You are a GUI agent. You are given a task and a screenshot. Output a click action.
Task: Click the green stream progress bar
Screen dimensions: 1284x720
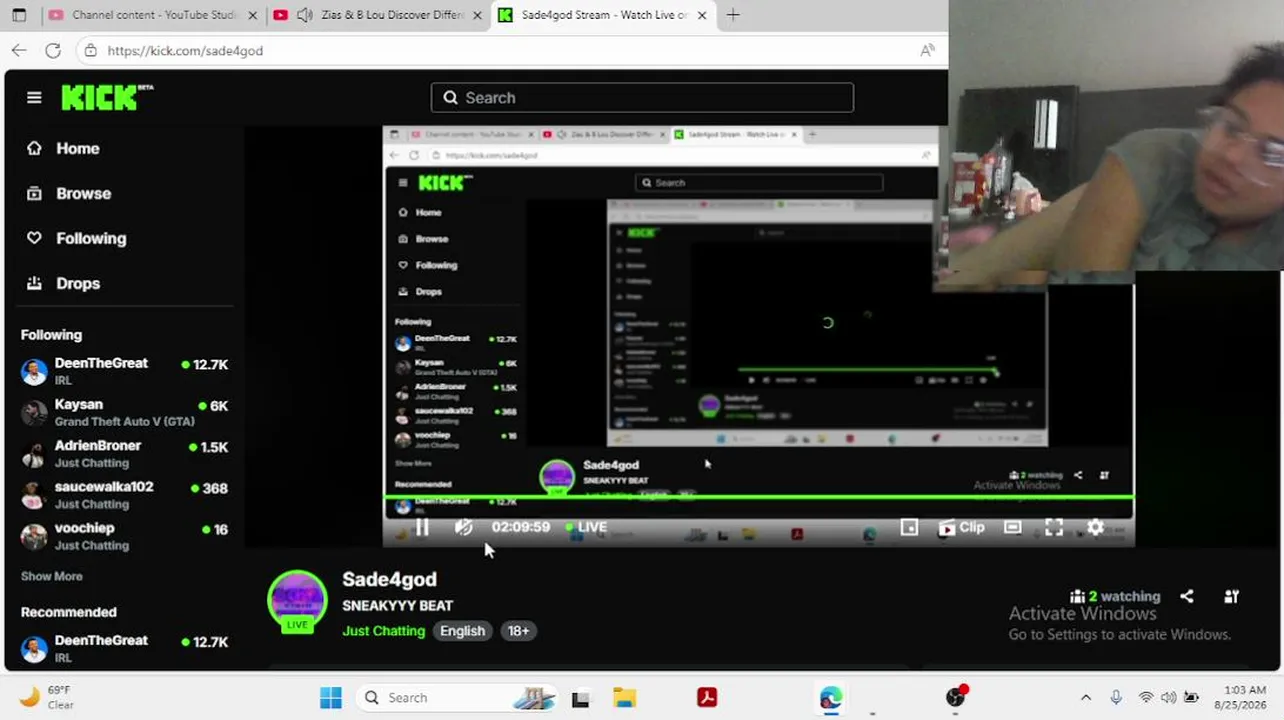pyautogui.click(x=758, y=497)
